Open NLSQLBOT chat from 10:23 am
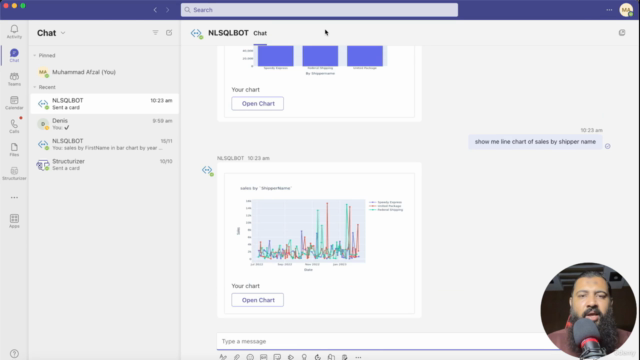 click(104, 104)
